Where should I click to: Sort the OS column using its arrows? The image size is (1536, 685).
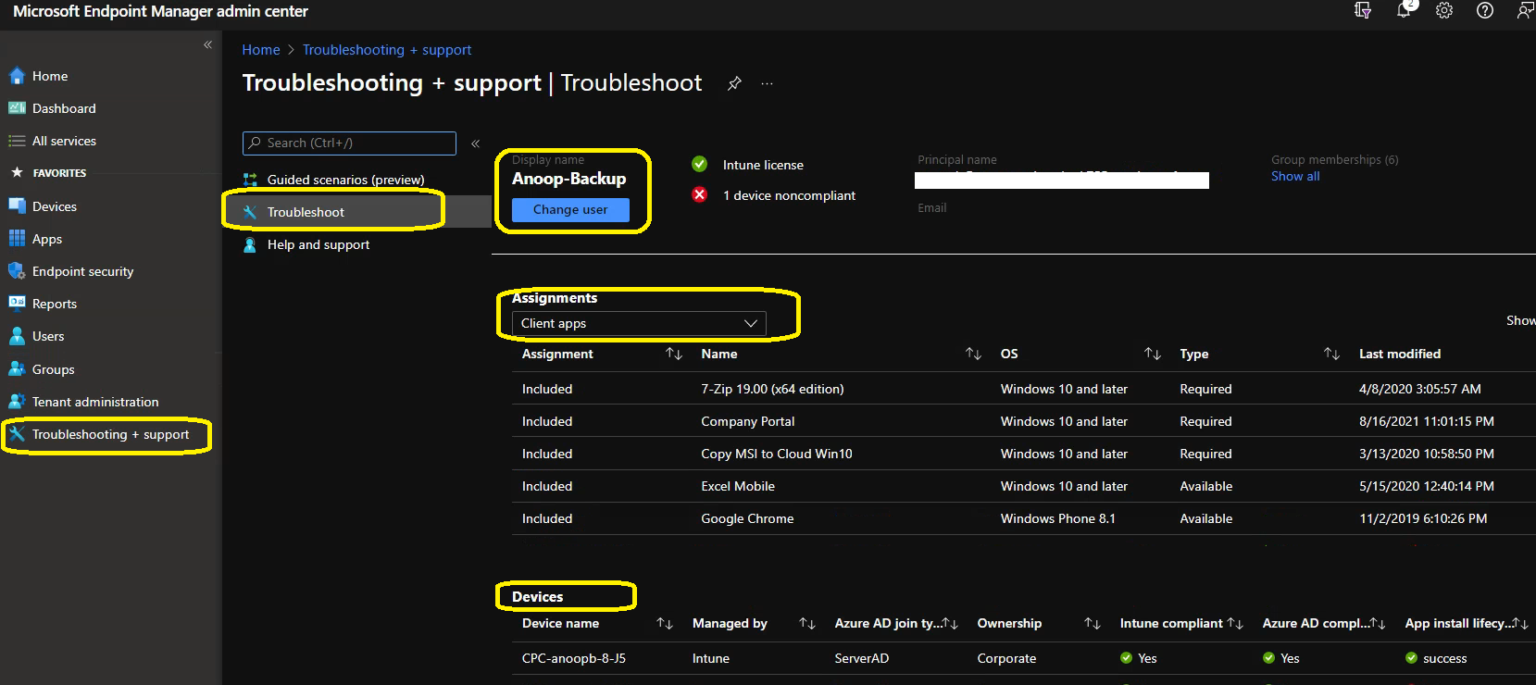(1151, 353)
